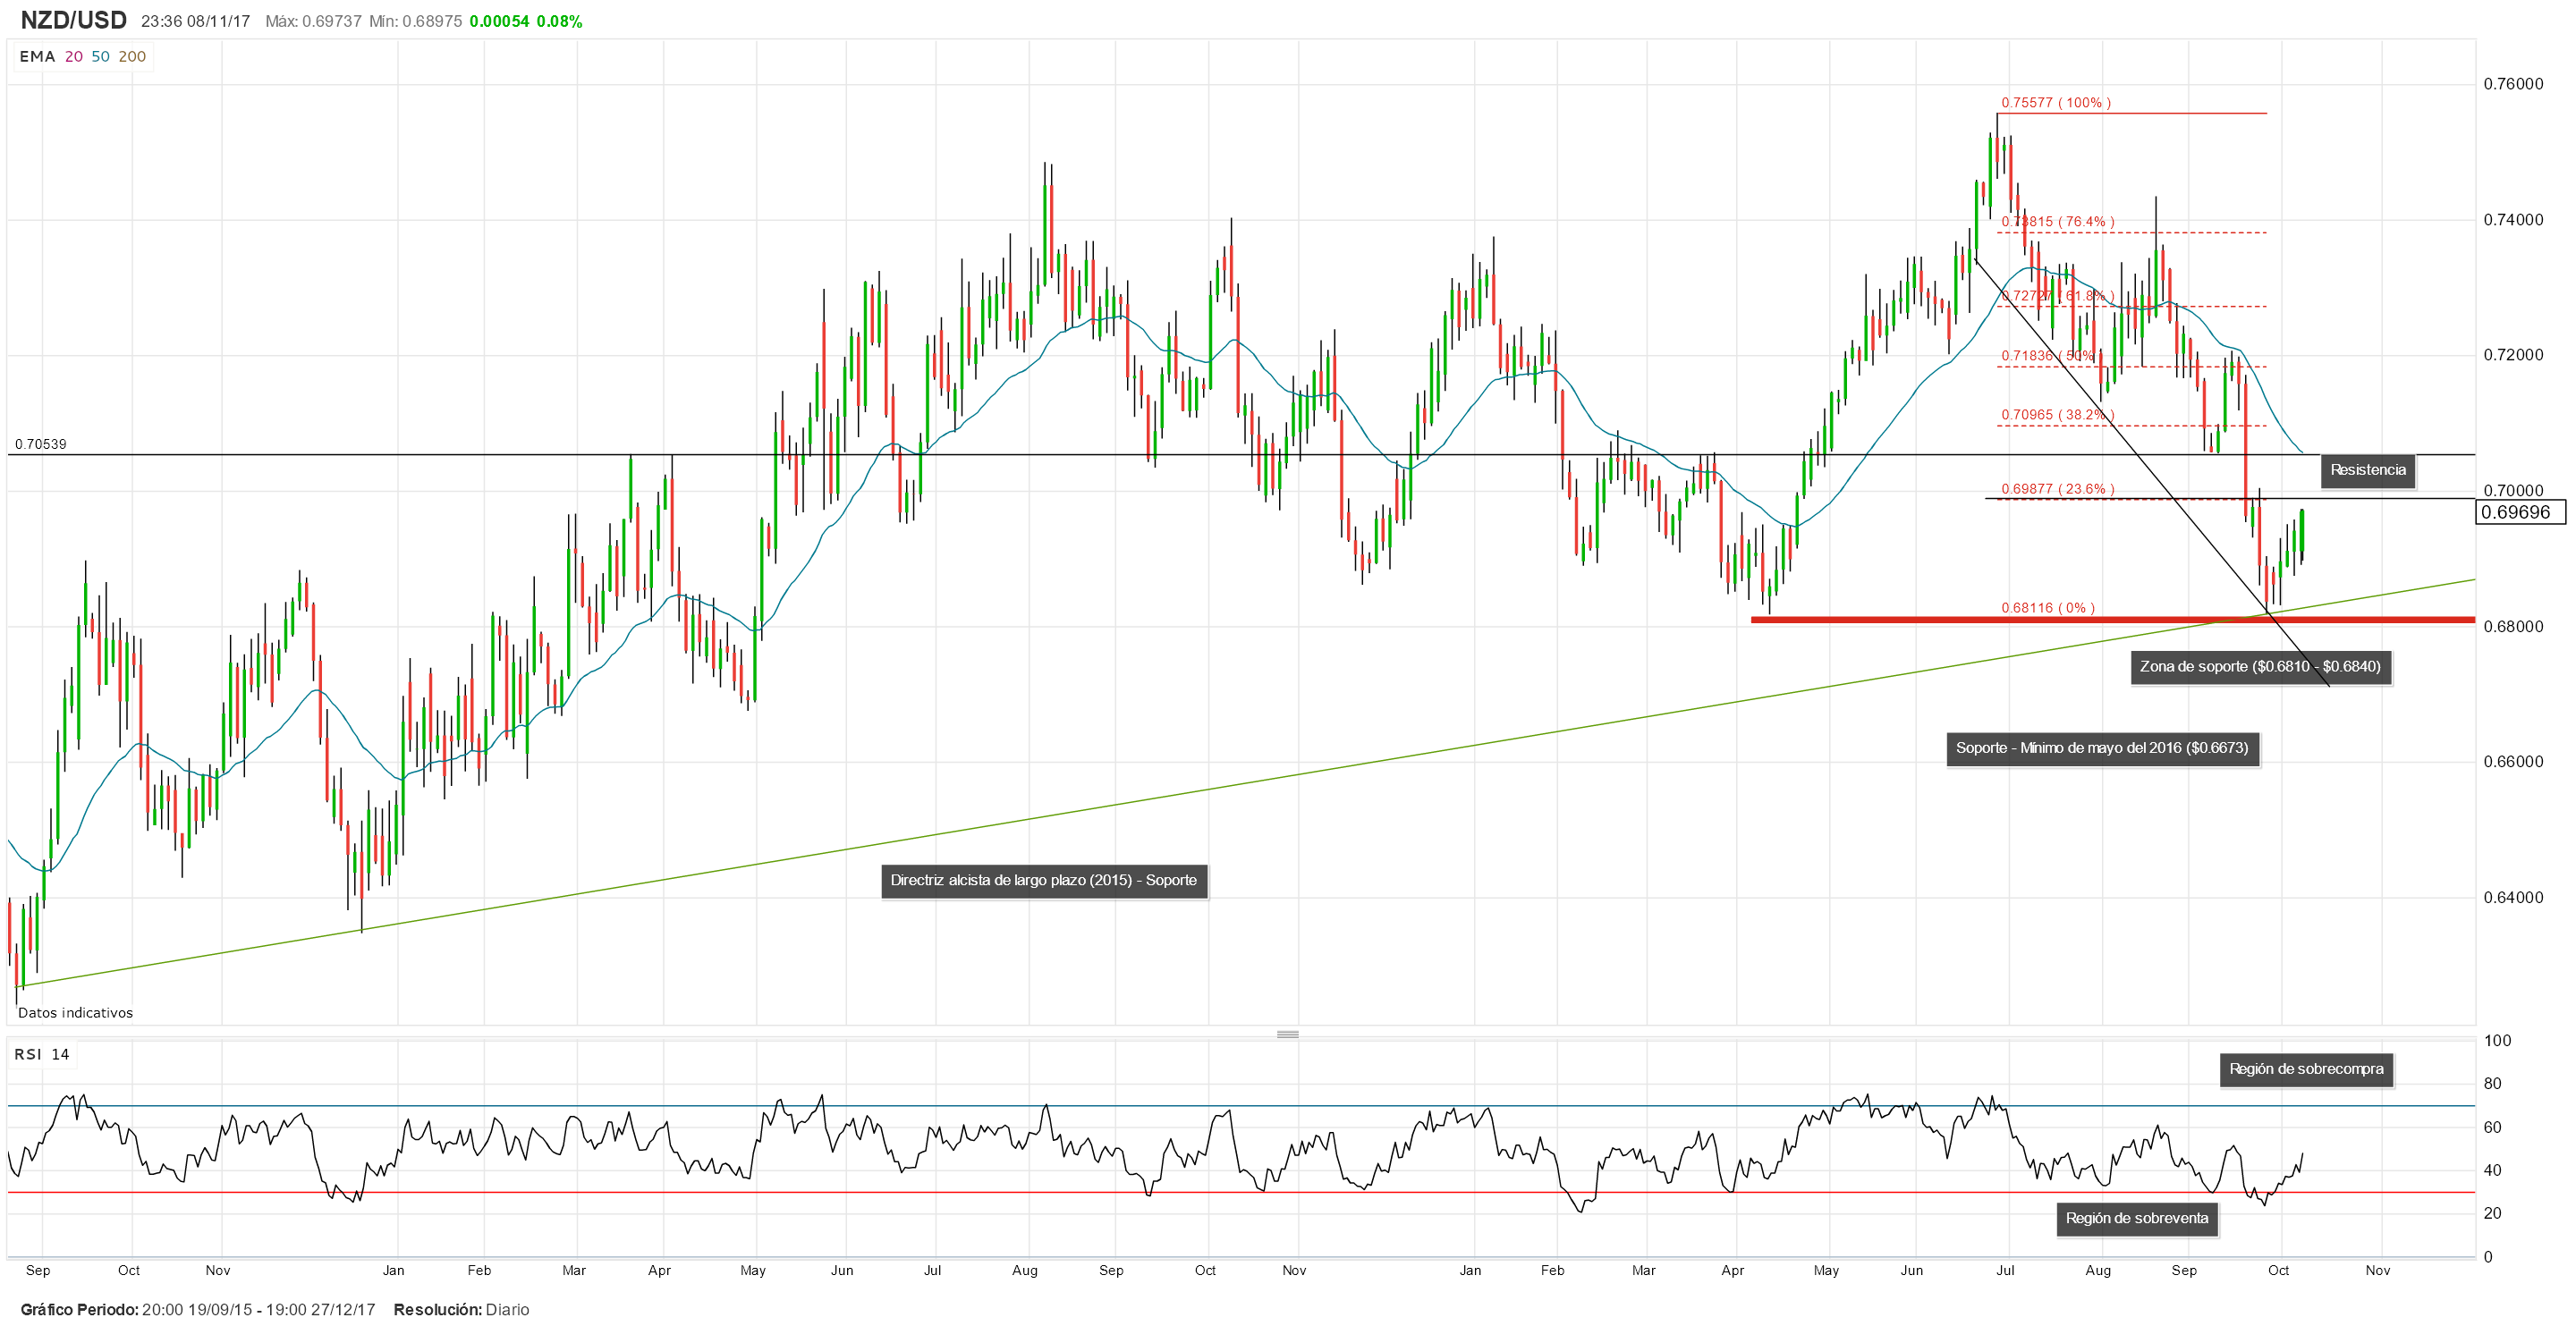The height and width of the screenshot is (1326, 2576).
Task: Click the 0.68116 (0%) Fibonacci label
Action: click(x=2048, y=608)
